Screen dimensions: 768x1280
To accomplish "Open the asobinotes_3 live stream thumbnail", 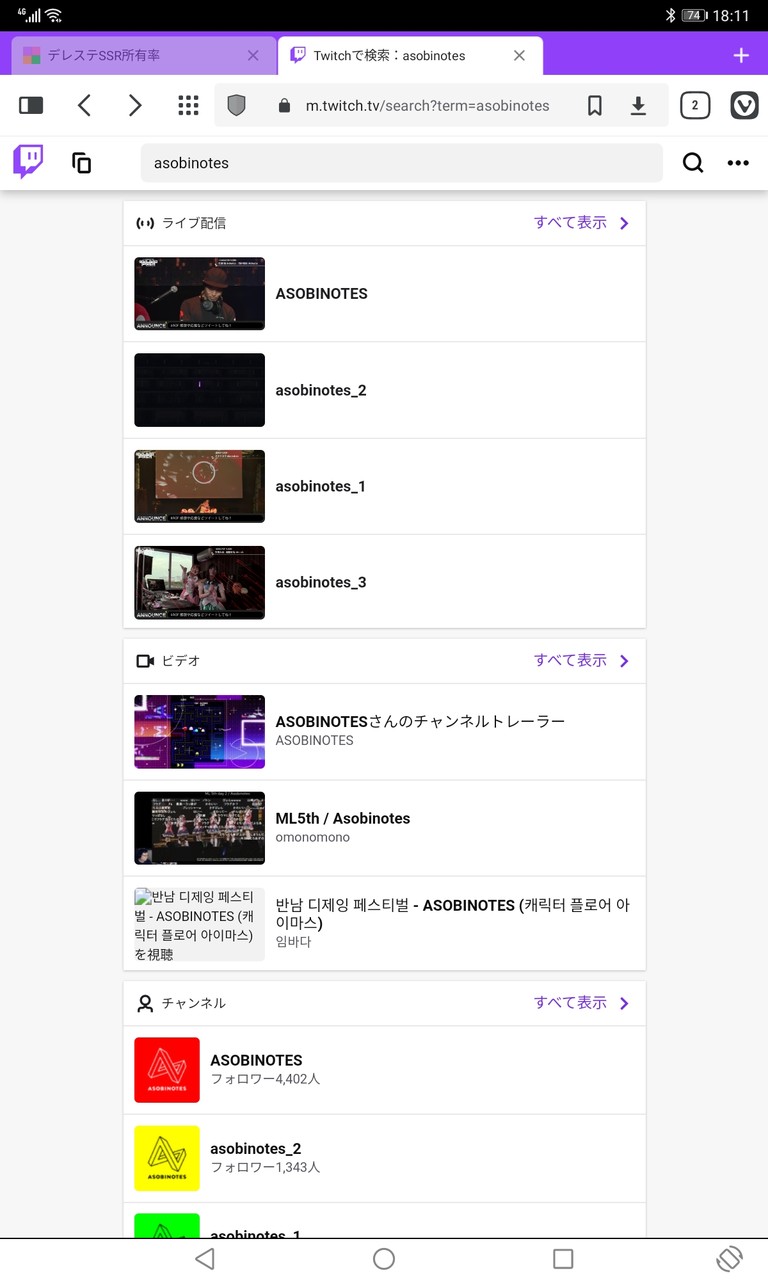I will 200,583.
